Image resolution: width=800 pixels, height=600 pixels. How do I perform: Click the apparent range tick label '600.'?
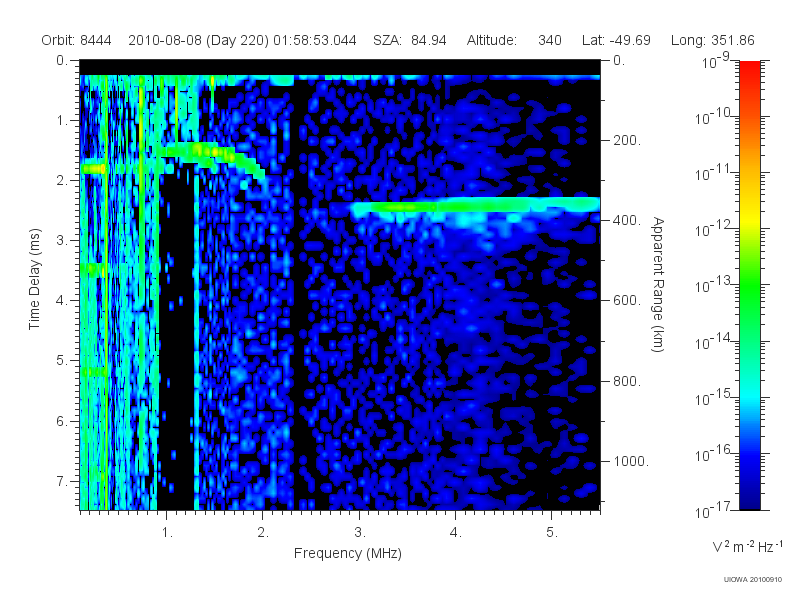coord(627,301)
